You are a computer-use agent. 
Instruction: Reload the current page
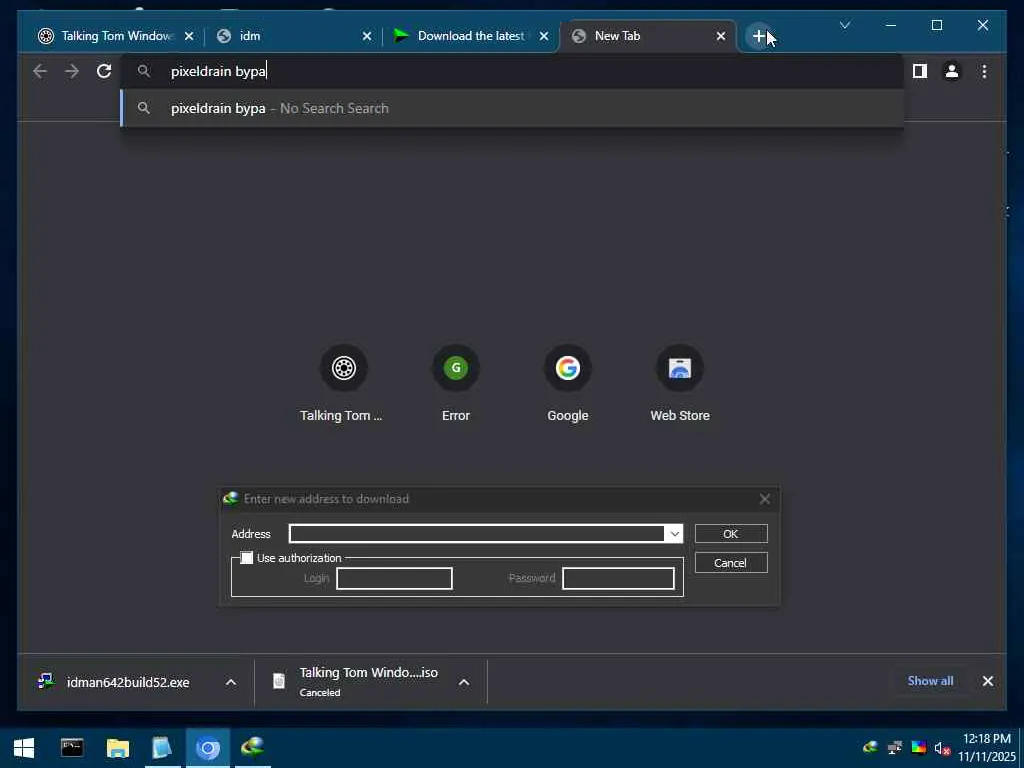pyautogui.click(x=104, y=71)
